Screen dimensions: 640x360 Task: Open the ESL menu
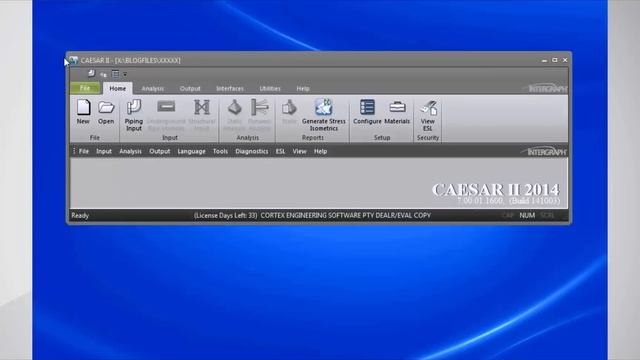[280, 151]
